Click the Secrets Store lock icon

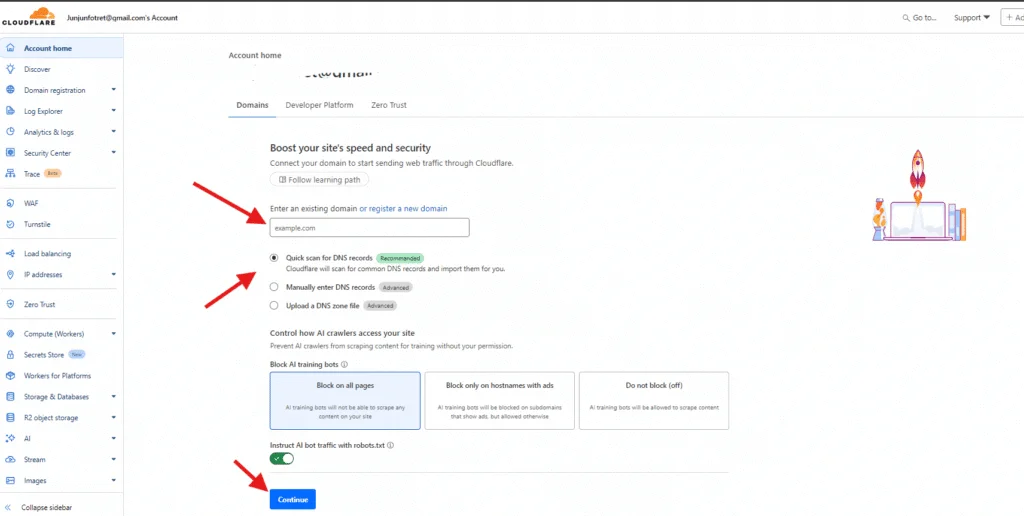10,355
